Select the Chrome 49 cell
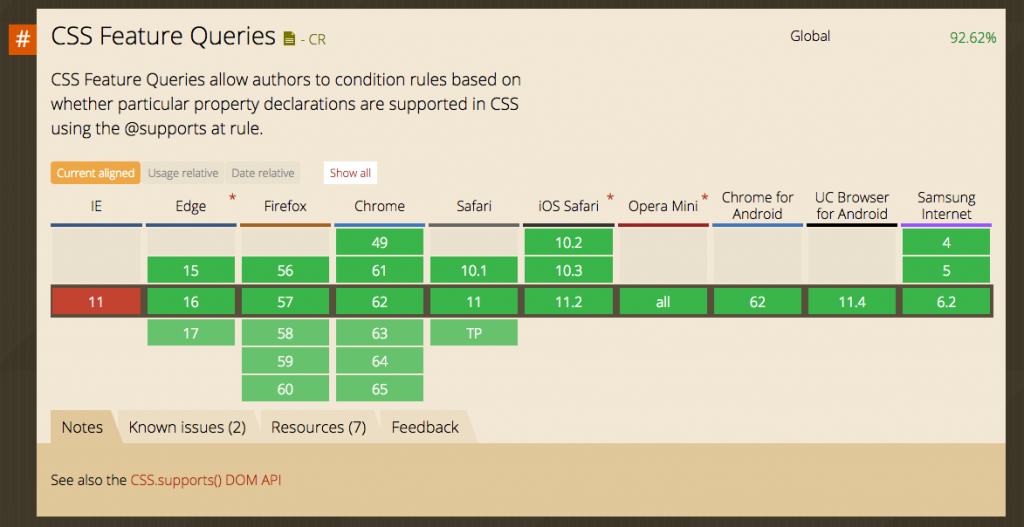Viewport: 1024px width, 527px height. point(379,242)
